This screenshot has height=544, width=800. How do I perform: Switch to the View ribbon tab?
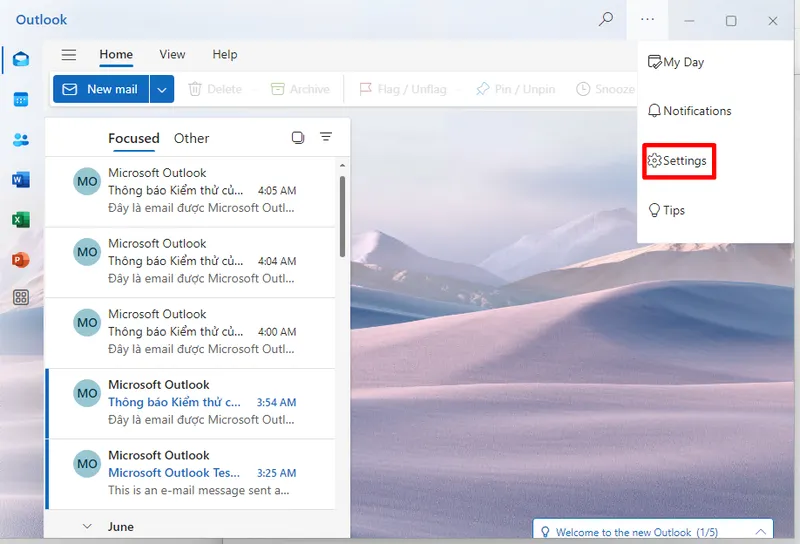pyautogui.click(x=172, y=55)
